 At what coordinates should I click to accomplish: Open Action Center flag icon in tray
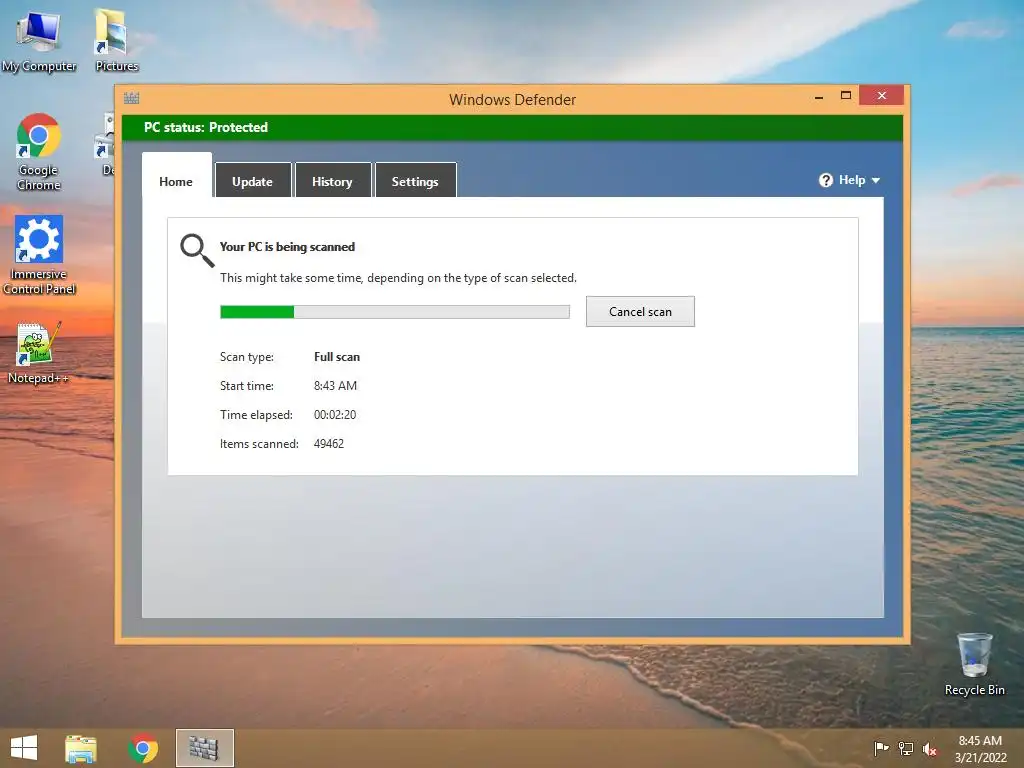(881, 748)
